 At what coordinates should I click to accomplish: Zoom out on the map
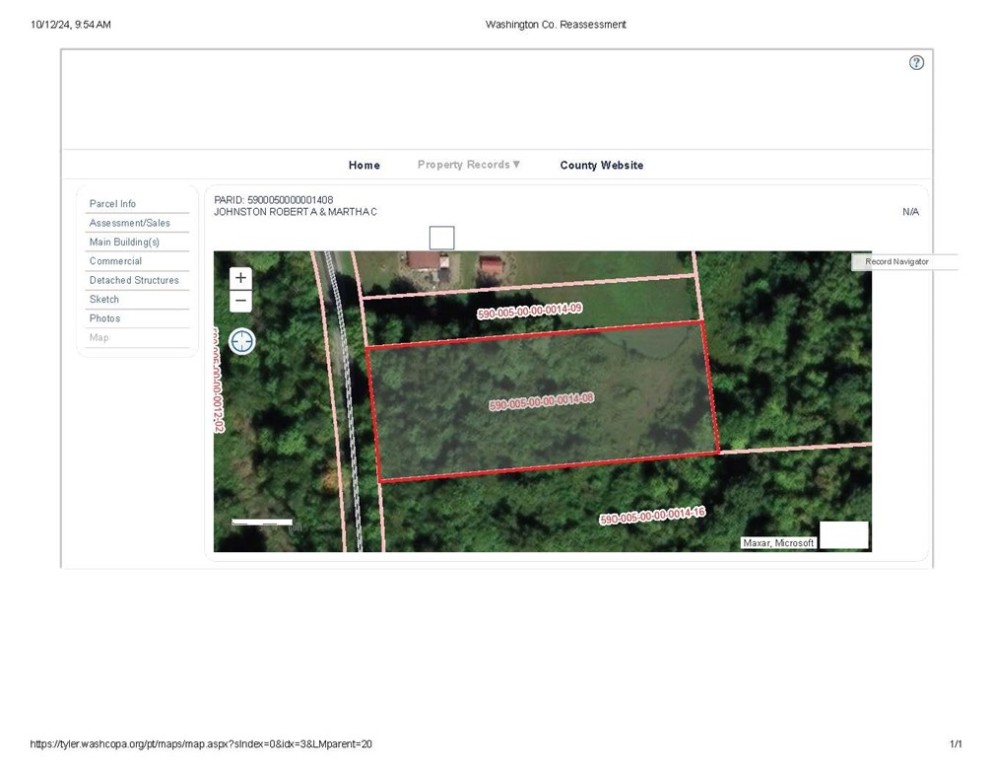(x=241, y=301)
